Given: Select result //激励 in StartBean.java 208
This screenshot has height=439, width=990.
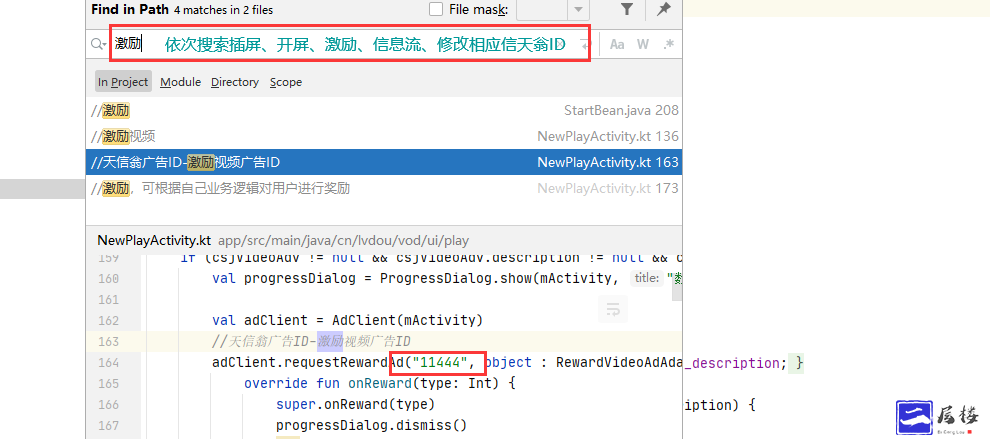Looking at the screenshot, I should pyautogui.click(x=384, y=111).
